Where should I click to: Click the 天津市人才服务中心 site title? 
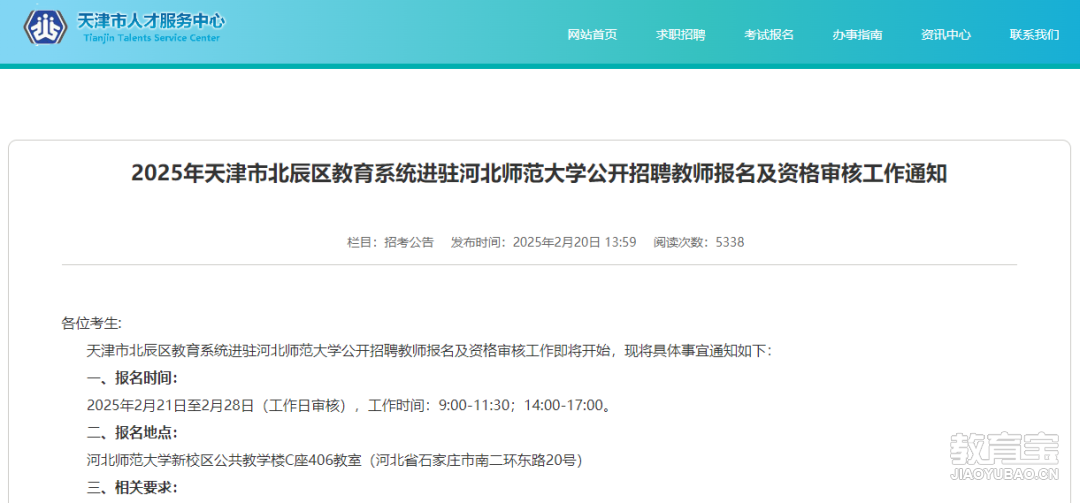pyautogui.click(x=152, y=20)
